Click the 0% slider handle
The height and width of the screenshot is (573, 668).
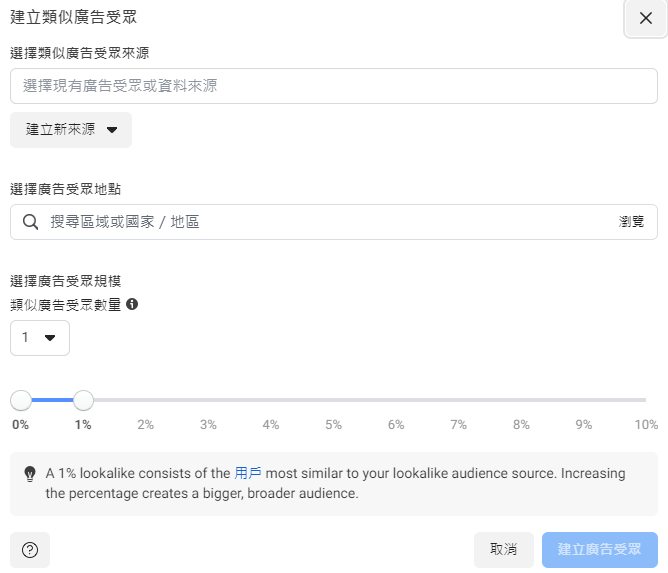tap(21, 400)
